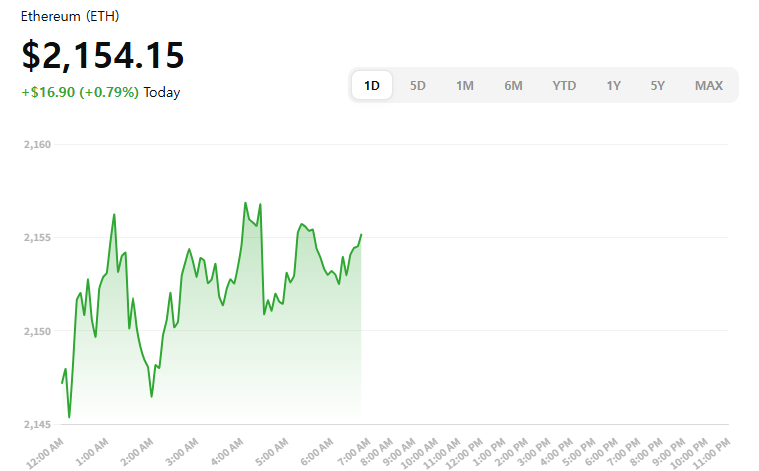Select the 1D time range tab
This screenshot has width=759, height=471.
pyautogui.click(x=372, y=86)
